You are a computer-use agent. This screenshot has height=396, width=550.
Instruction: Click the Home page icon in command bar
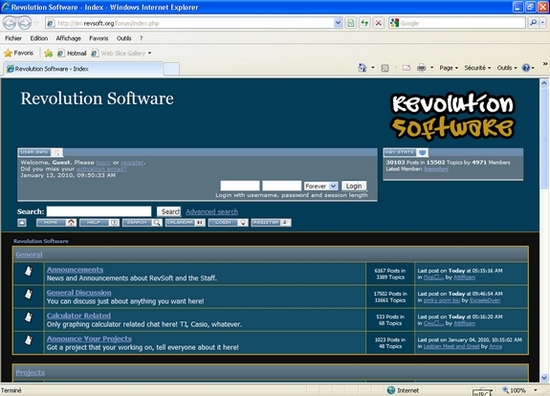pos(362,68)
